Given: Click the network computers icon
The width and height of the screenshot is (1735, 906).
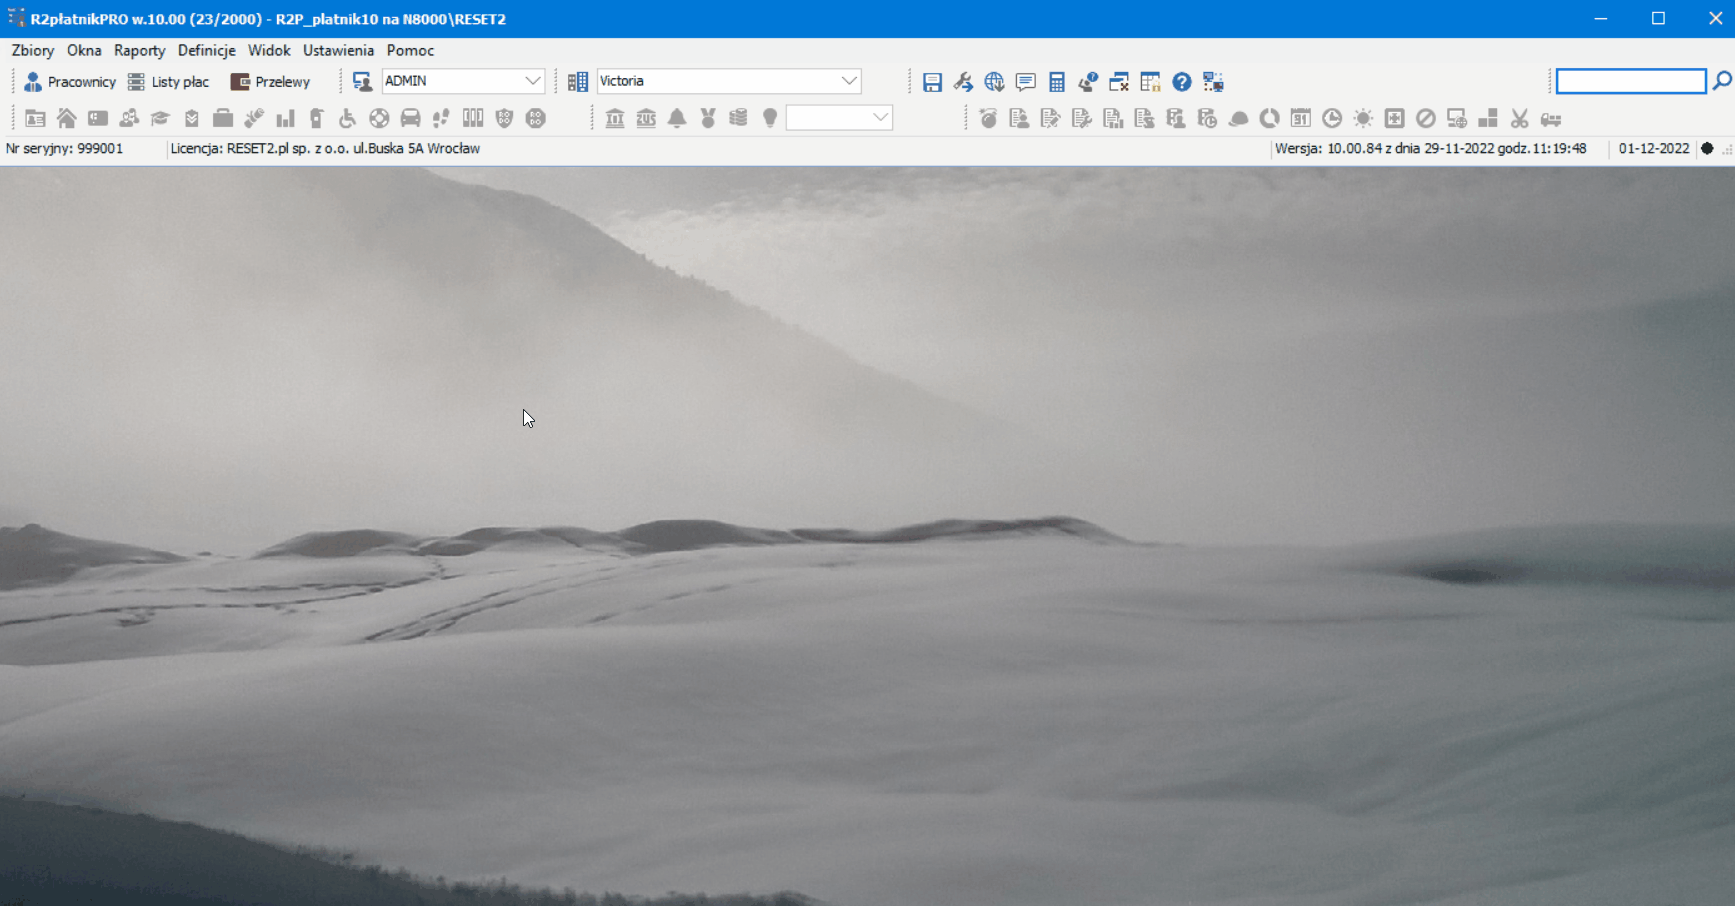Looking at the screenshot, I should [x=1213, y=82].
